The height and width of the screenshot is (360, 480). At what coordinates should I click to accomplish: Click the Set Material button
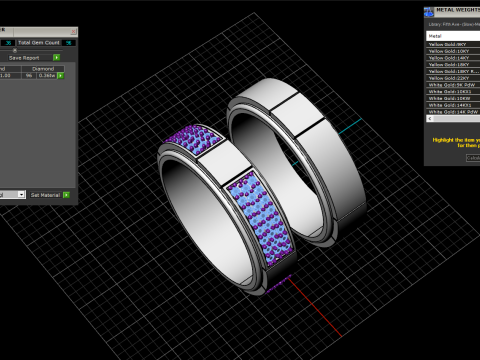45,195
